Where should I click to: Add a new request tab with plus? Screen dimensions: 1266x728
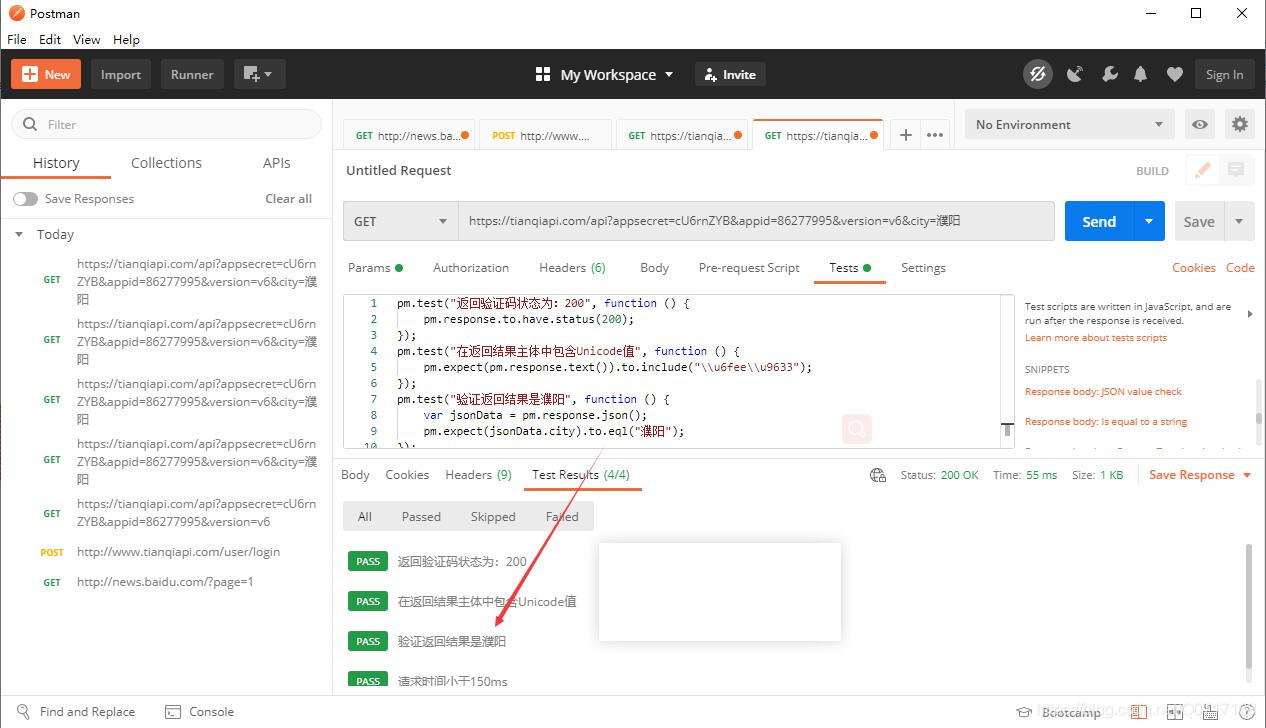[905, 135]
